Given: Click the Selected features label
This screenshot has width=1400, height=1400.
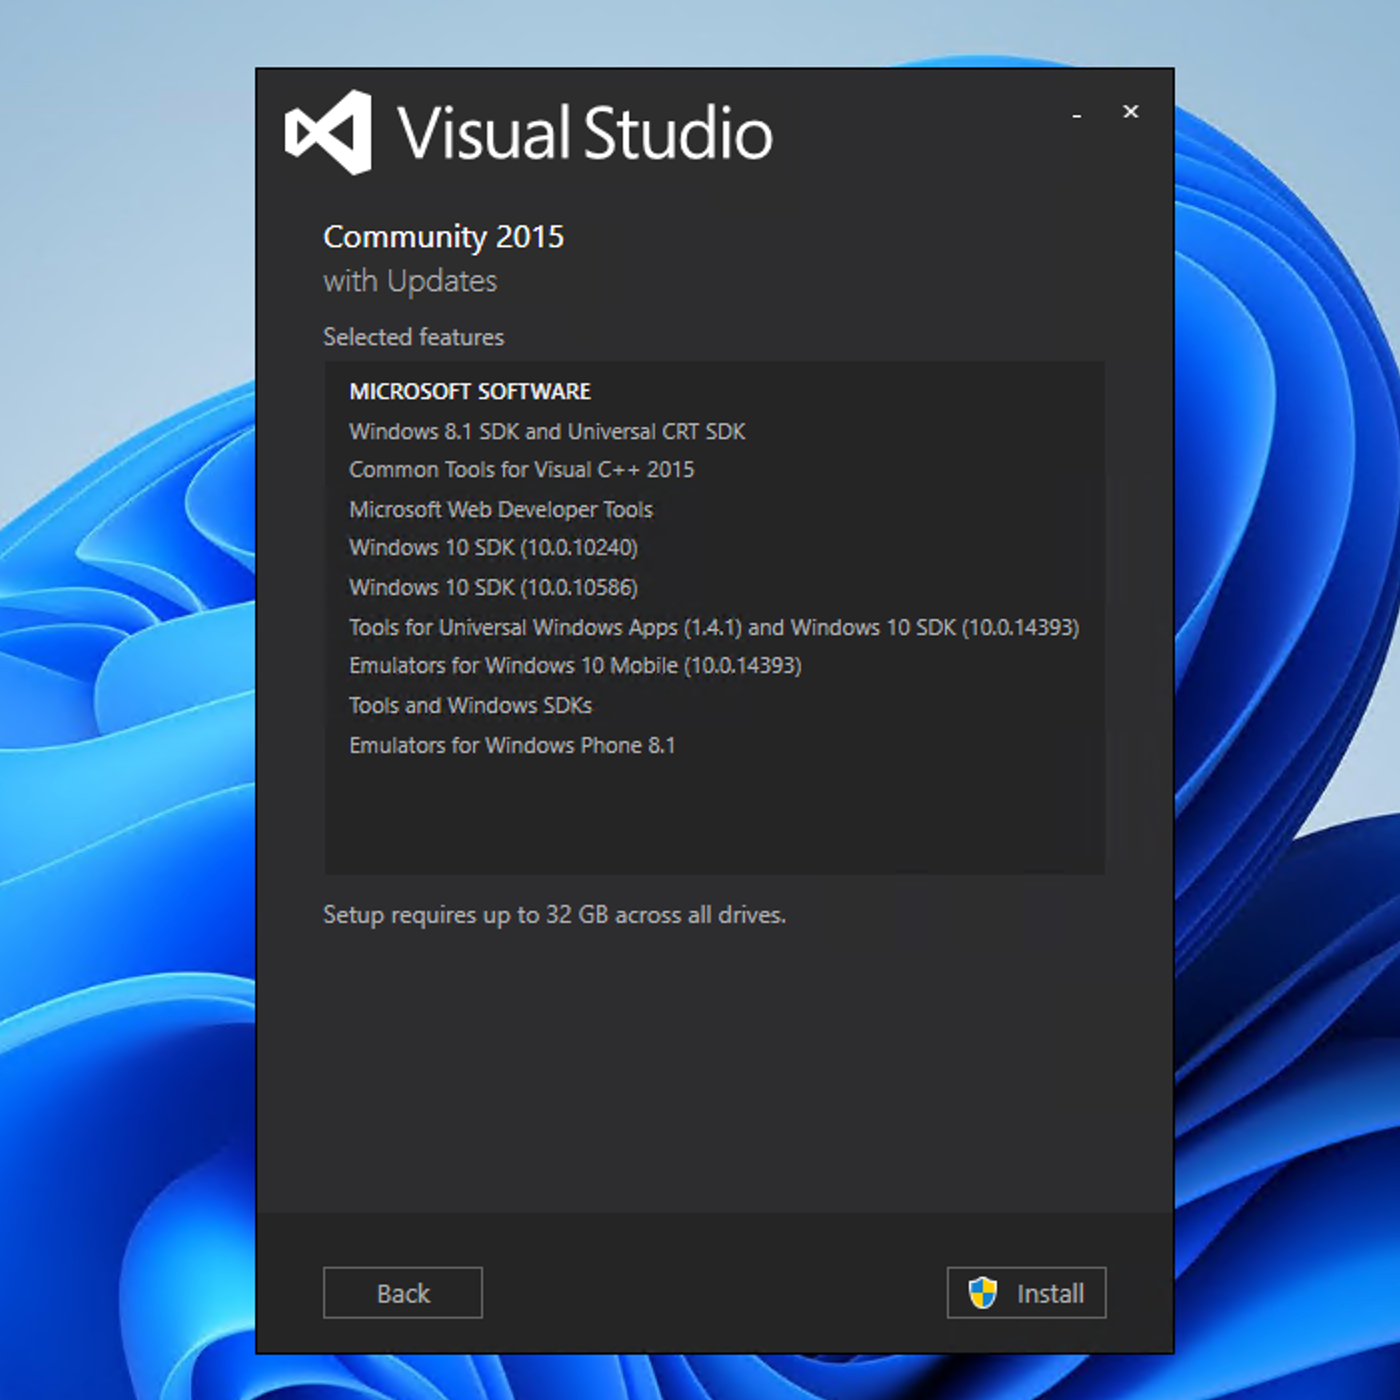Looking at the screenshot, I should tap(413, 337).
